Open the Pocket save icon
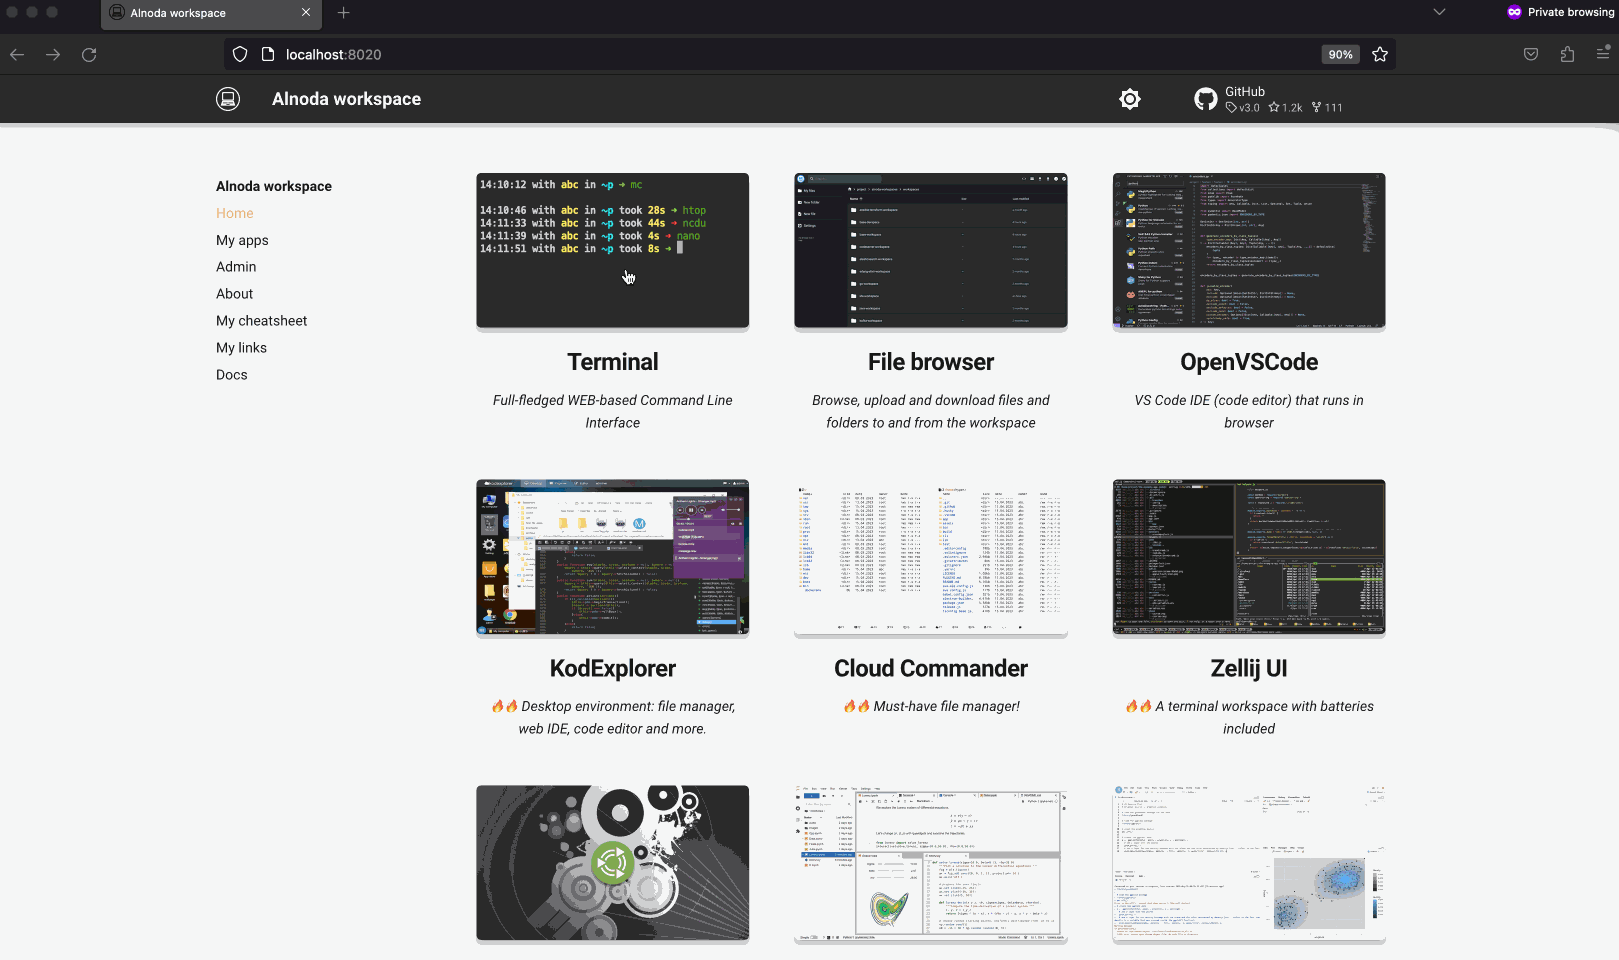This screenshot has width=1619, height=960. coord(1531,54)
